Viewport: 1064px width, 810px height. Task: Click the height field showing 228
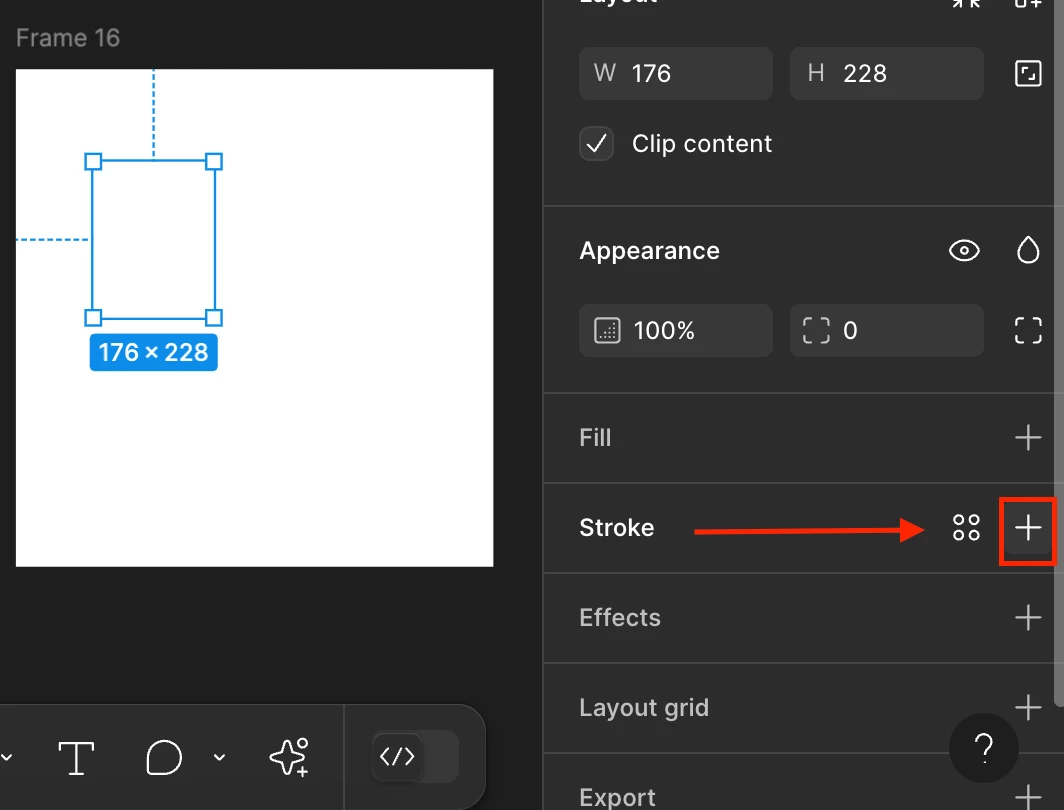pos(886,73)
